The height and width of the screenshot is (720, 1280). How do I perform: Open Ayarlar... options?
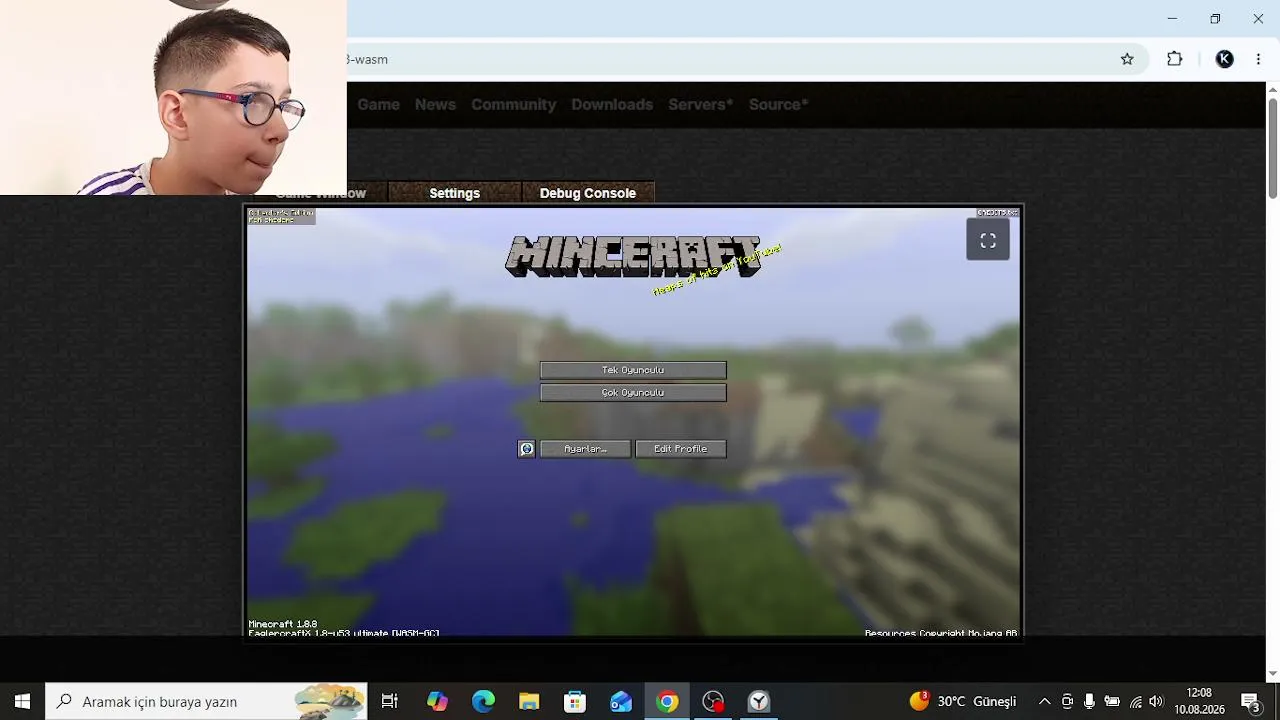tap(585, 449)
